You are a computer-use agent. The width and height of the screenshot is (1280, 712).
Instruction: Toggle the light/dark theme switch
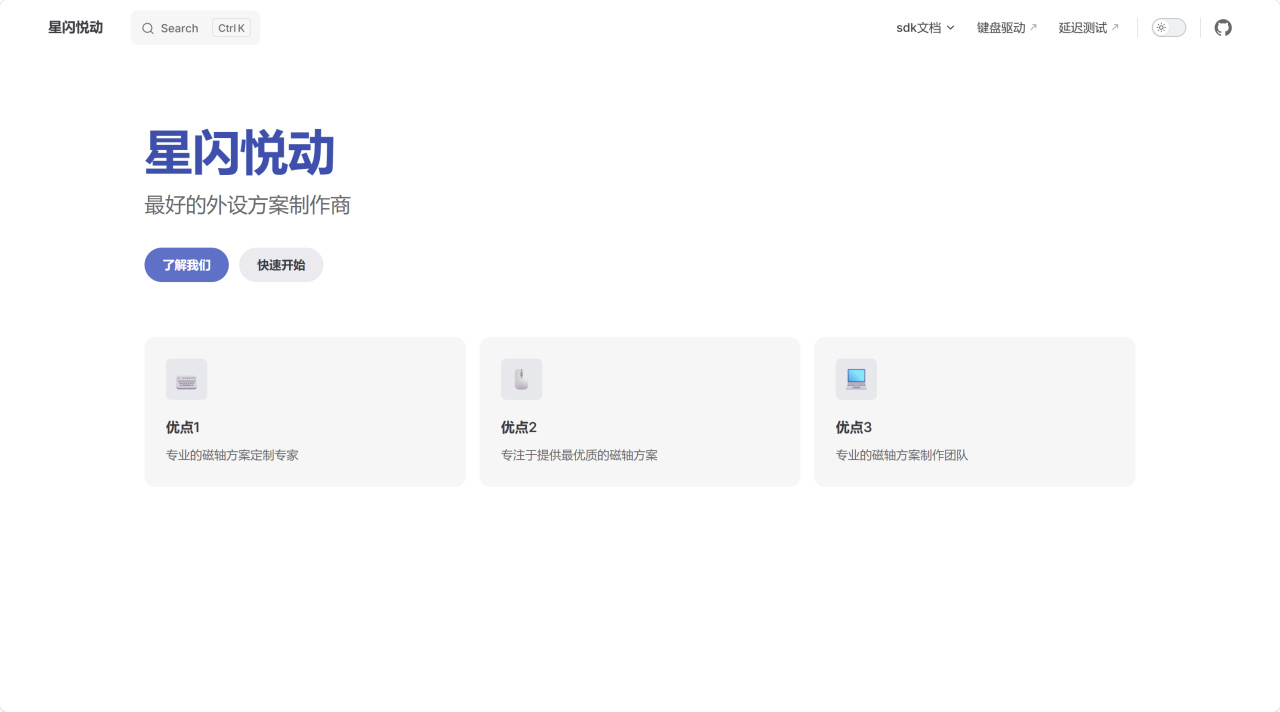[x=1169, y=28]
